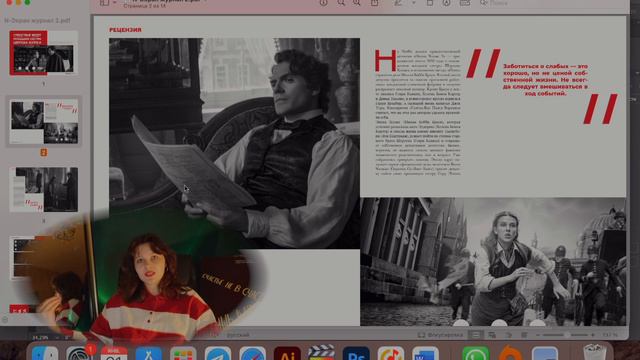Open Adobe Photoshop from the Dock
This screenshot has height=360, width=640.
click(x=356, y=353)
